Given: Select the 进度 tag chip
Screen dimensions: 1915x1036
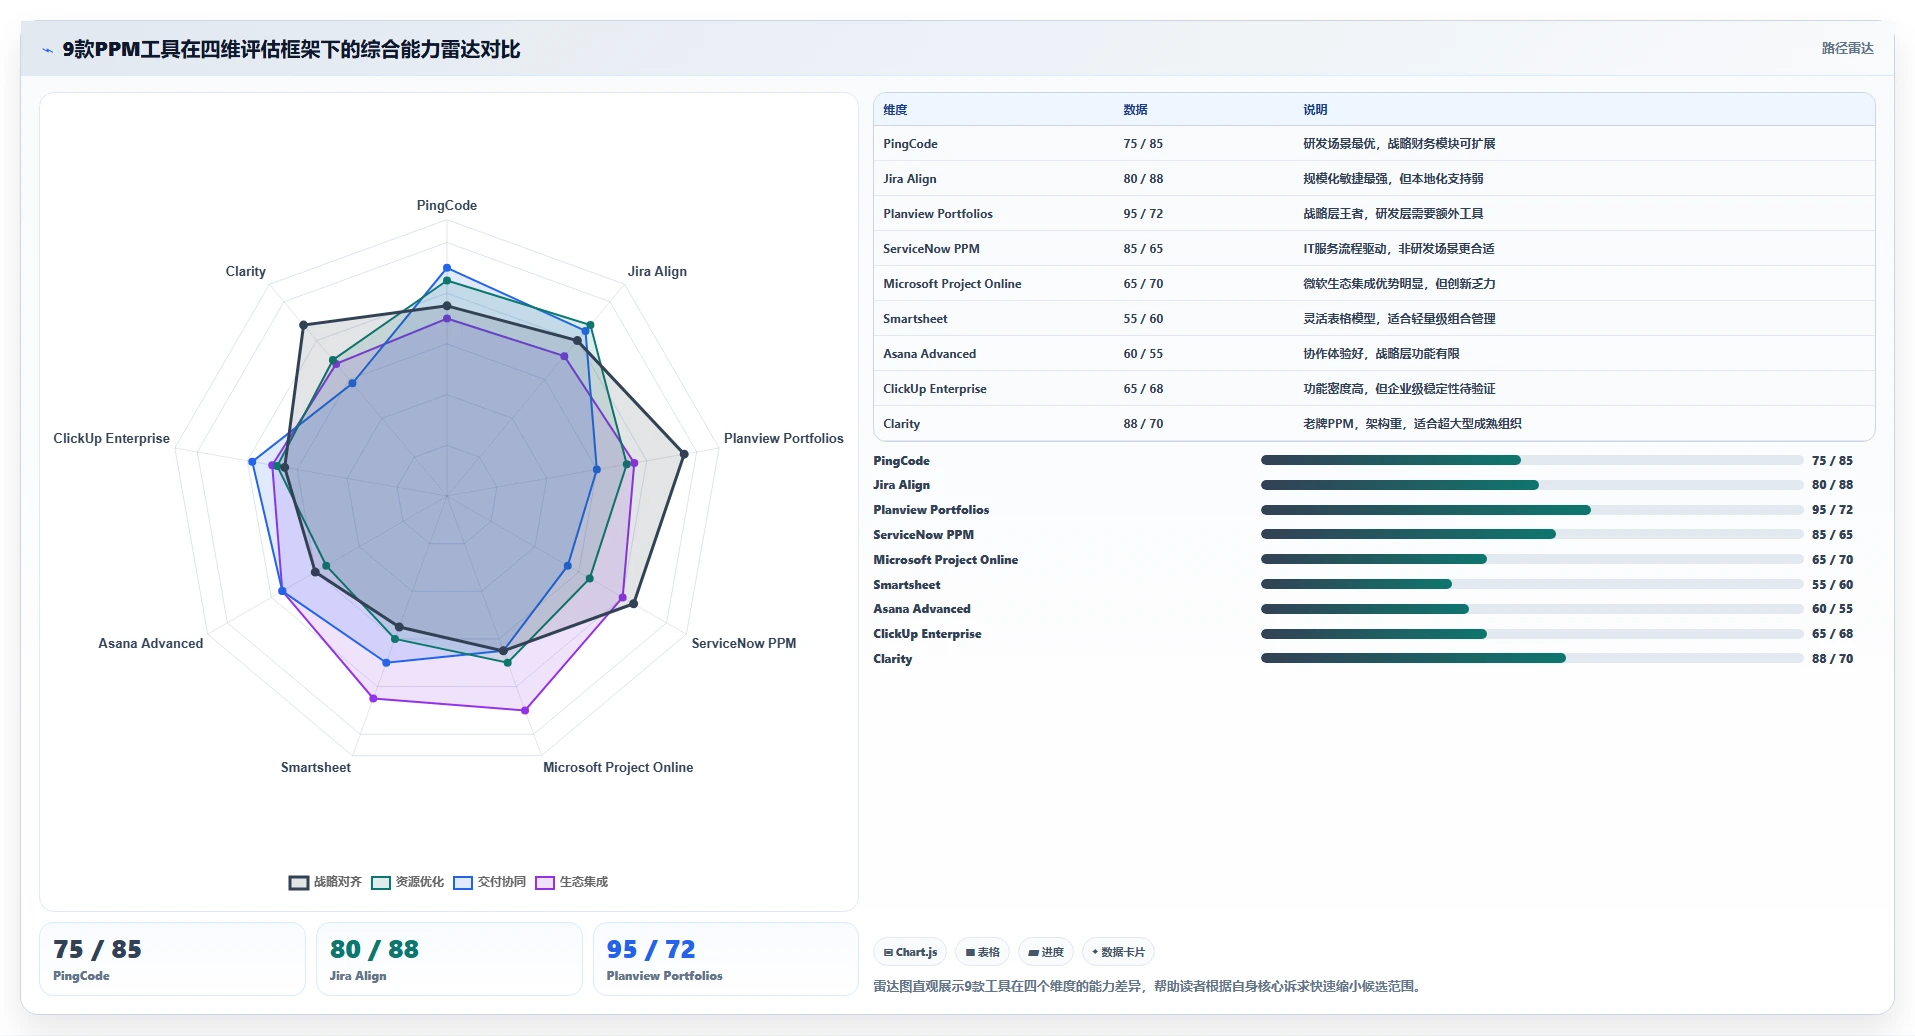Looking at the screenshot, I should 1046,952.
